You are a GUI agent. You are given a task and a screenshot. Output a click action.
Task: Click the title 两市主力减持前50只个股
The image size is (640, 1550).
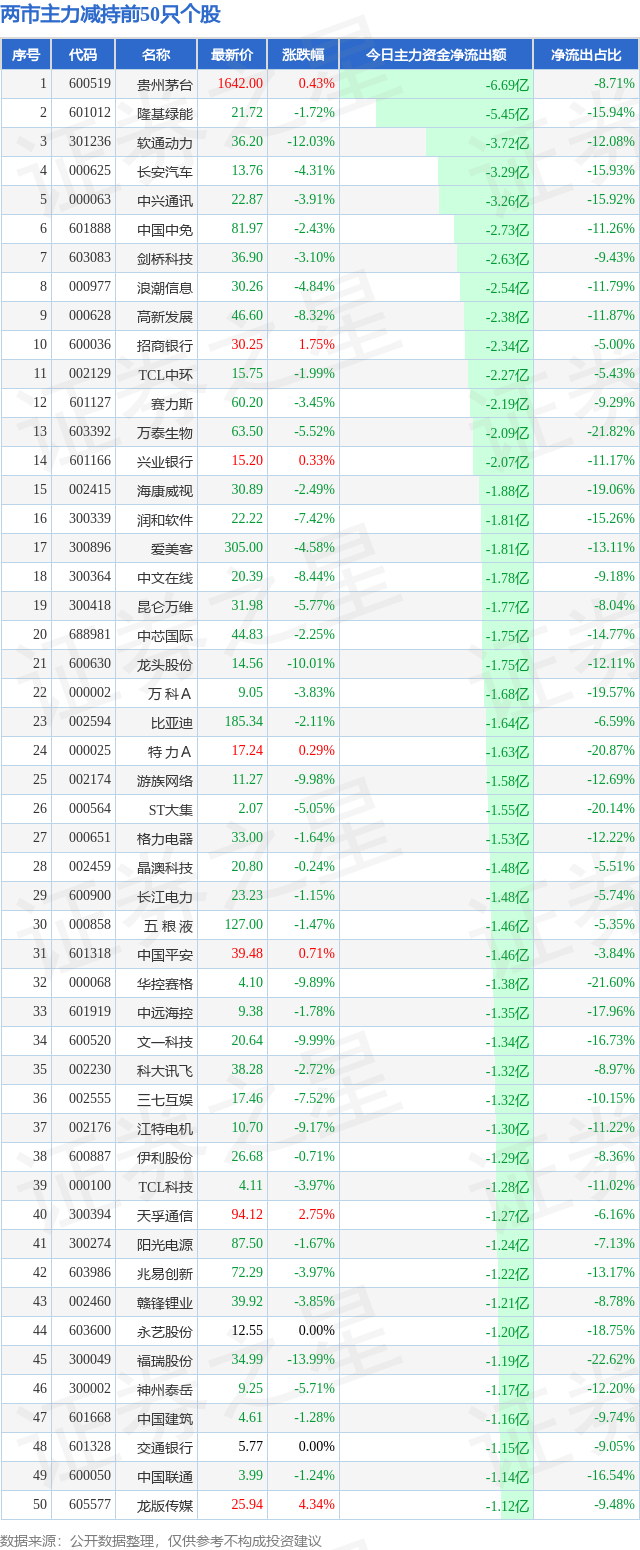[x=111, y=14]
